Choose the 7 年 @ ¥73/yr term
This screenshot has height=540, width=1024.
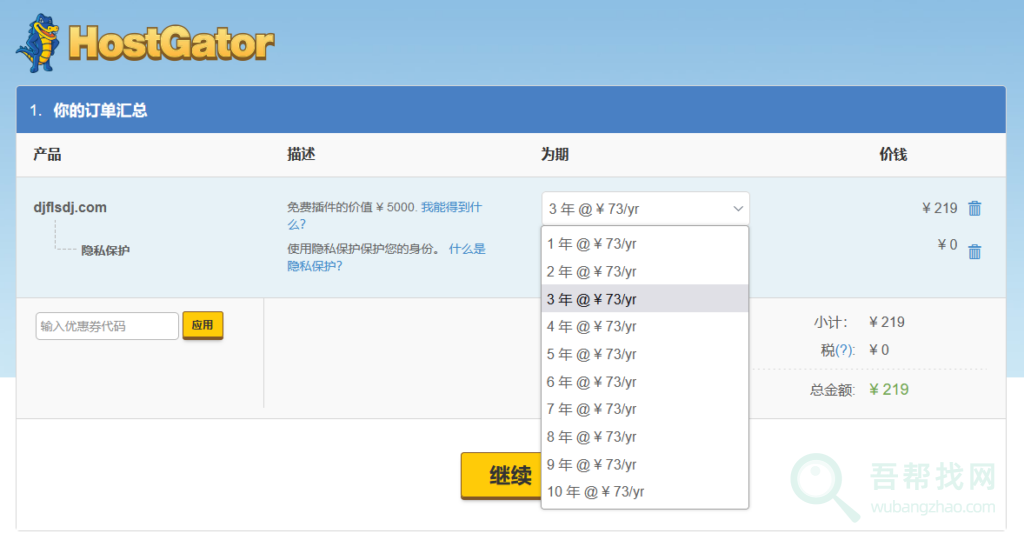(x=645, y=409)
